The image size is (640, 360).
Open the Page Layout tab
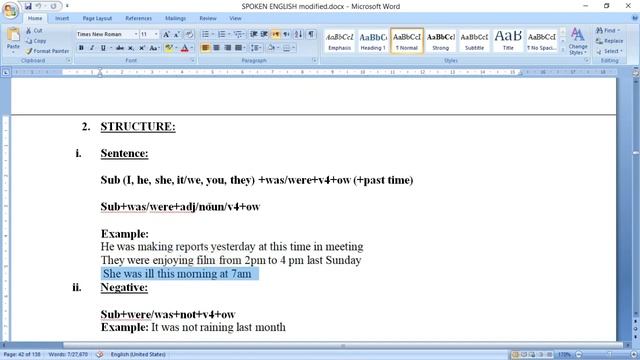coord(97,18)
